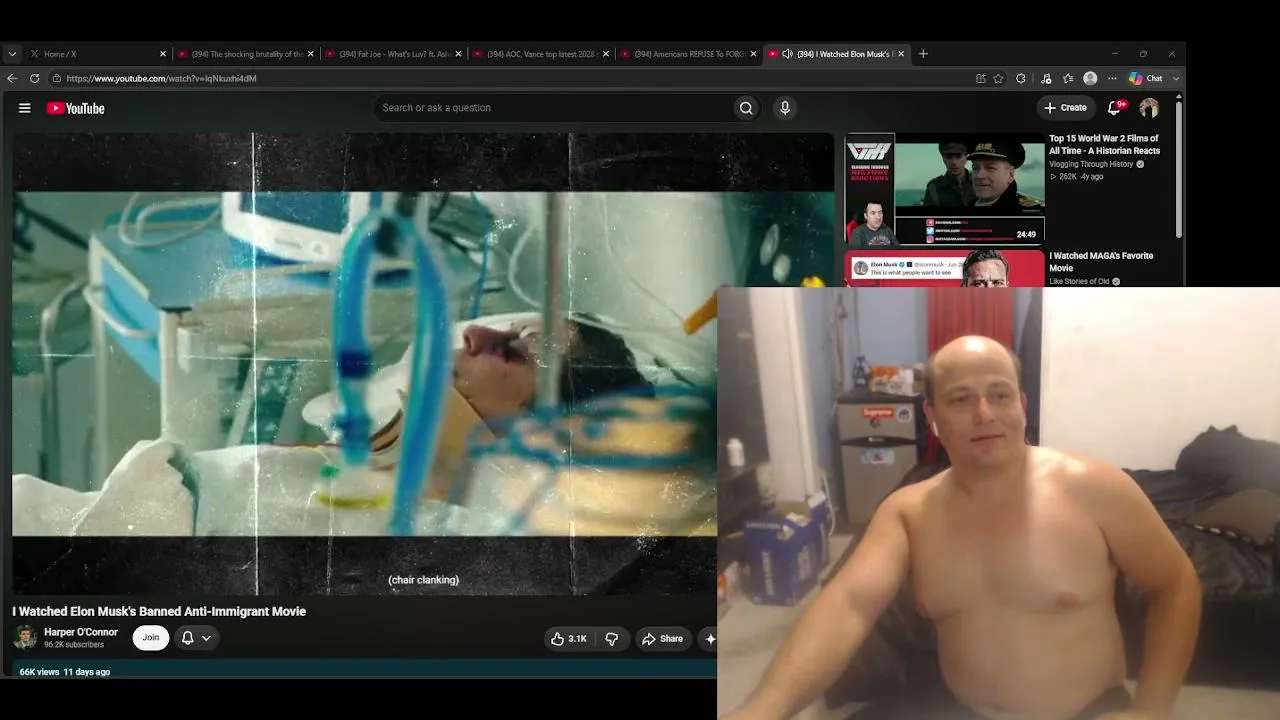Switch to the Home / X tab

tap(97, 54)
